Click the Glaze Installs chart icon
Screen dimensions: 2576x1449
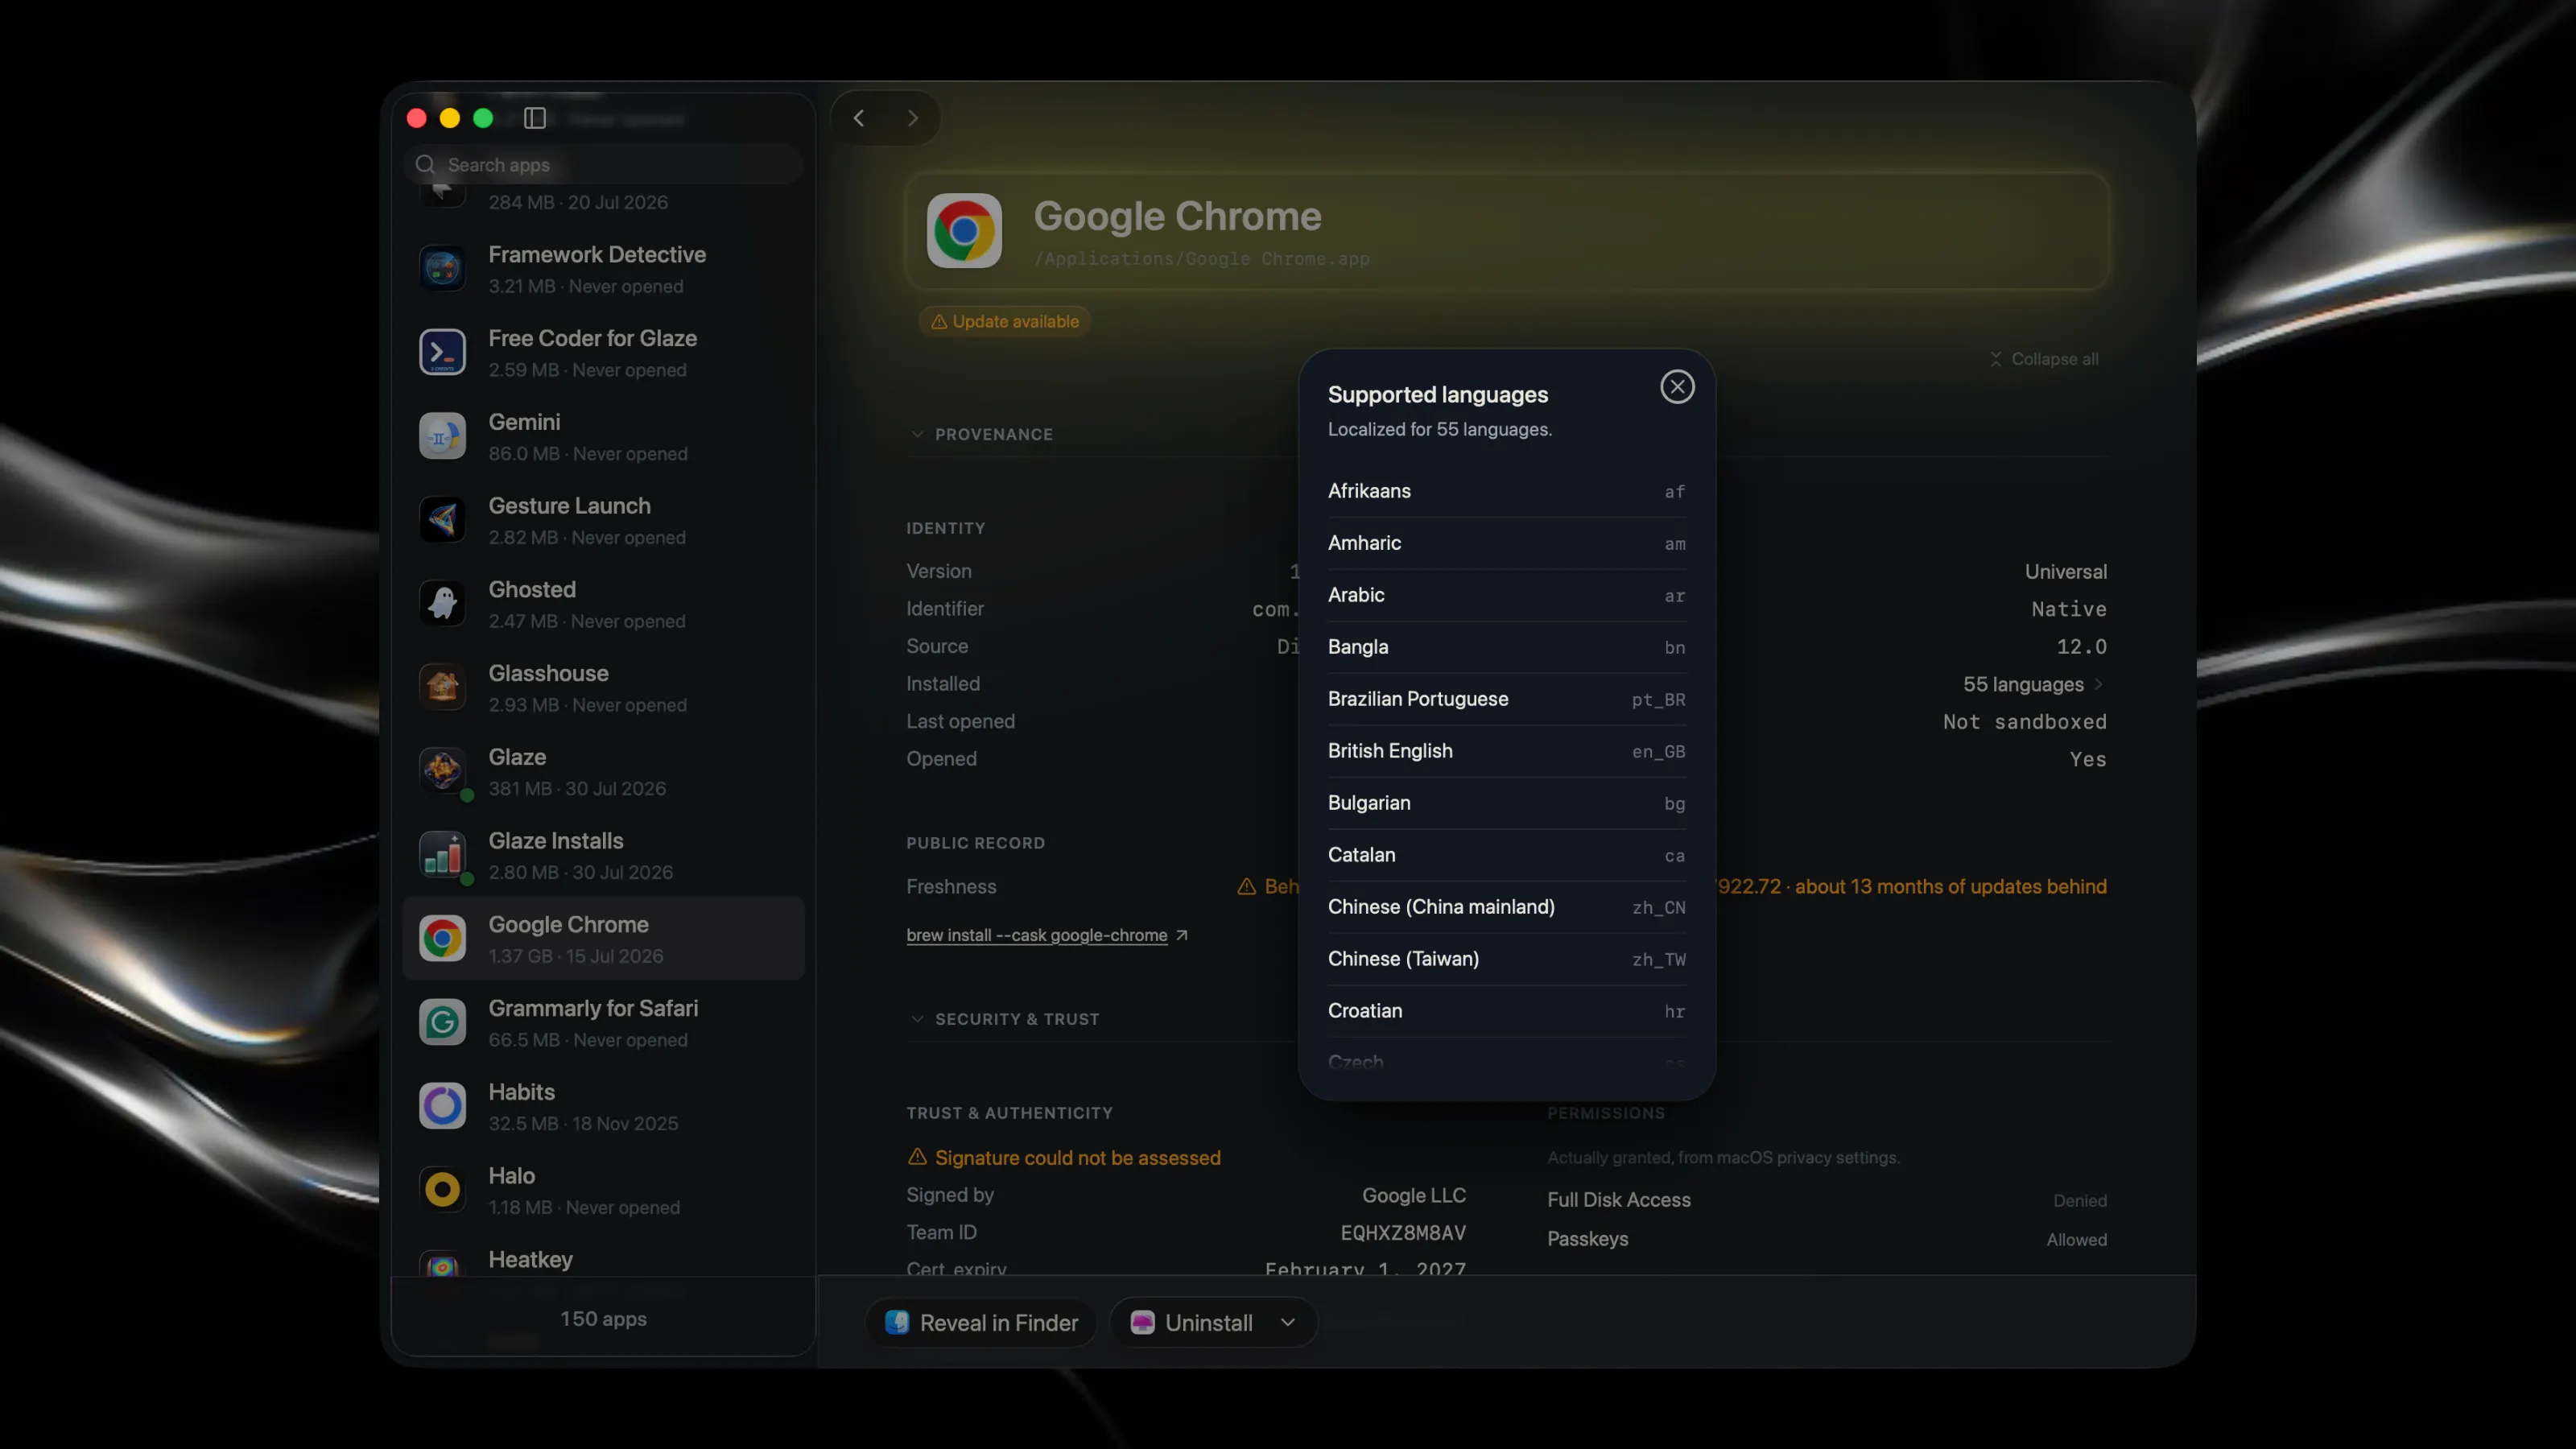point(442,855)
